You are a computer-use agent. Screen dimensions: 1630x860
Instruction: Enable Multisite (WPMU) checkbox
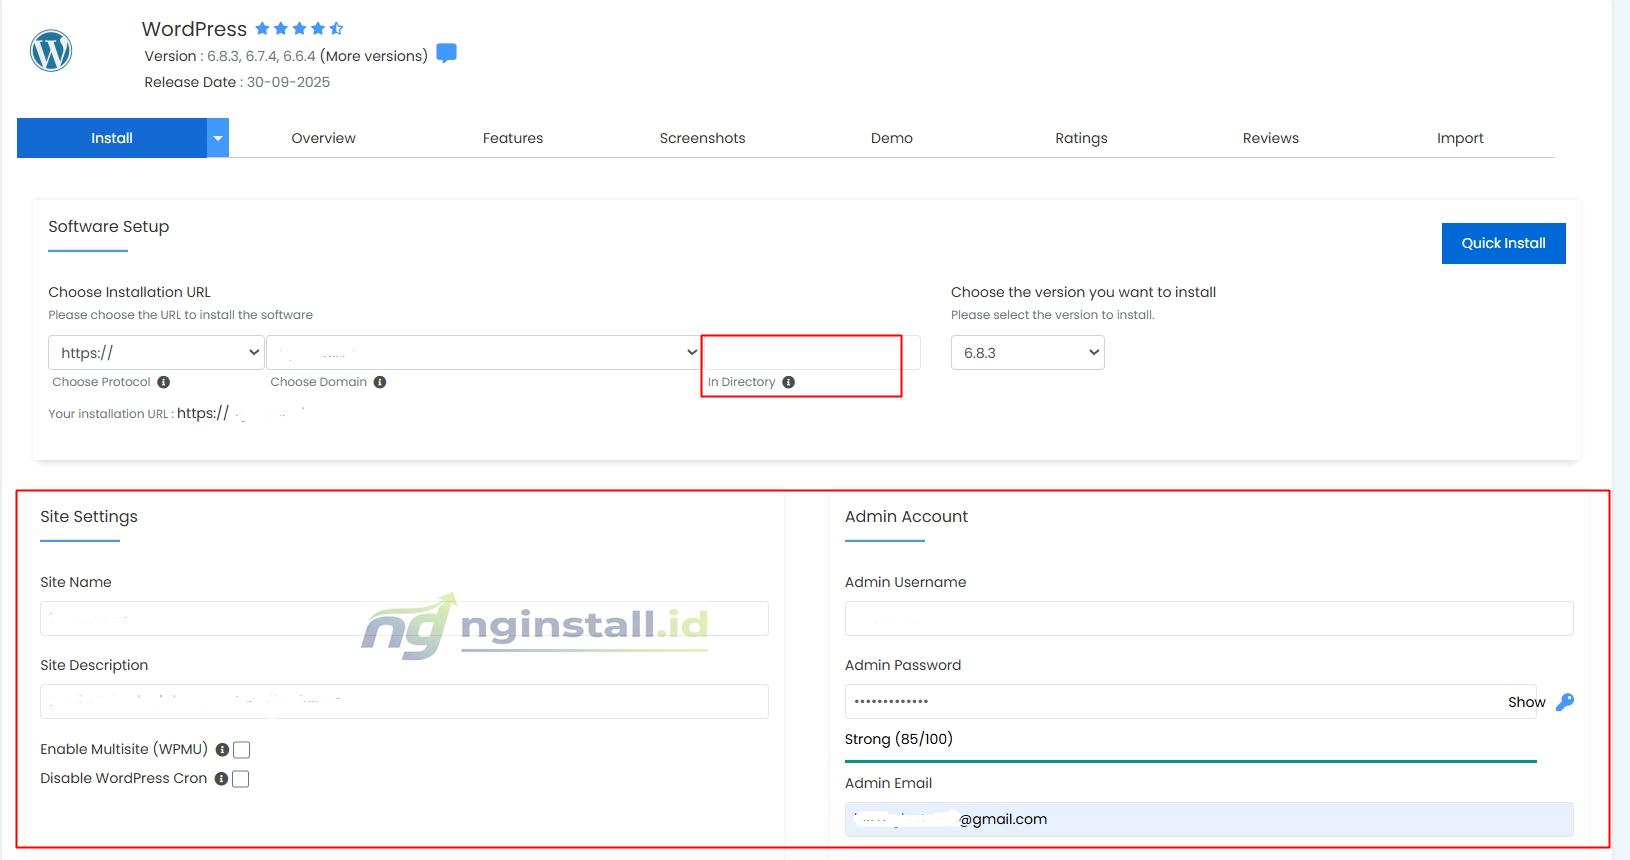click(x=241, y=749)
